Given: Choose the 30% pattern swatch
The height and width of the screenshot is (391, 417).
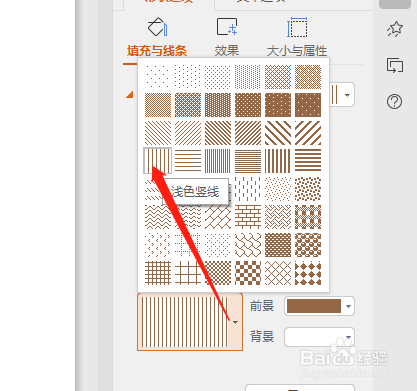Looking at the screenshot, I should tap(278, 77).
